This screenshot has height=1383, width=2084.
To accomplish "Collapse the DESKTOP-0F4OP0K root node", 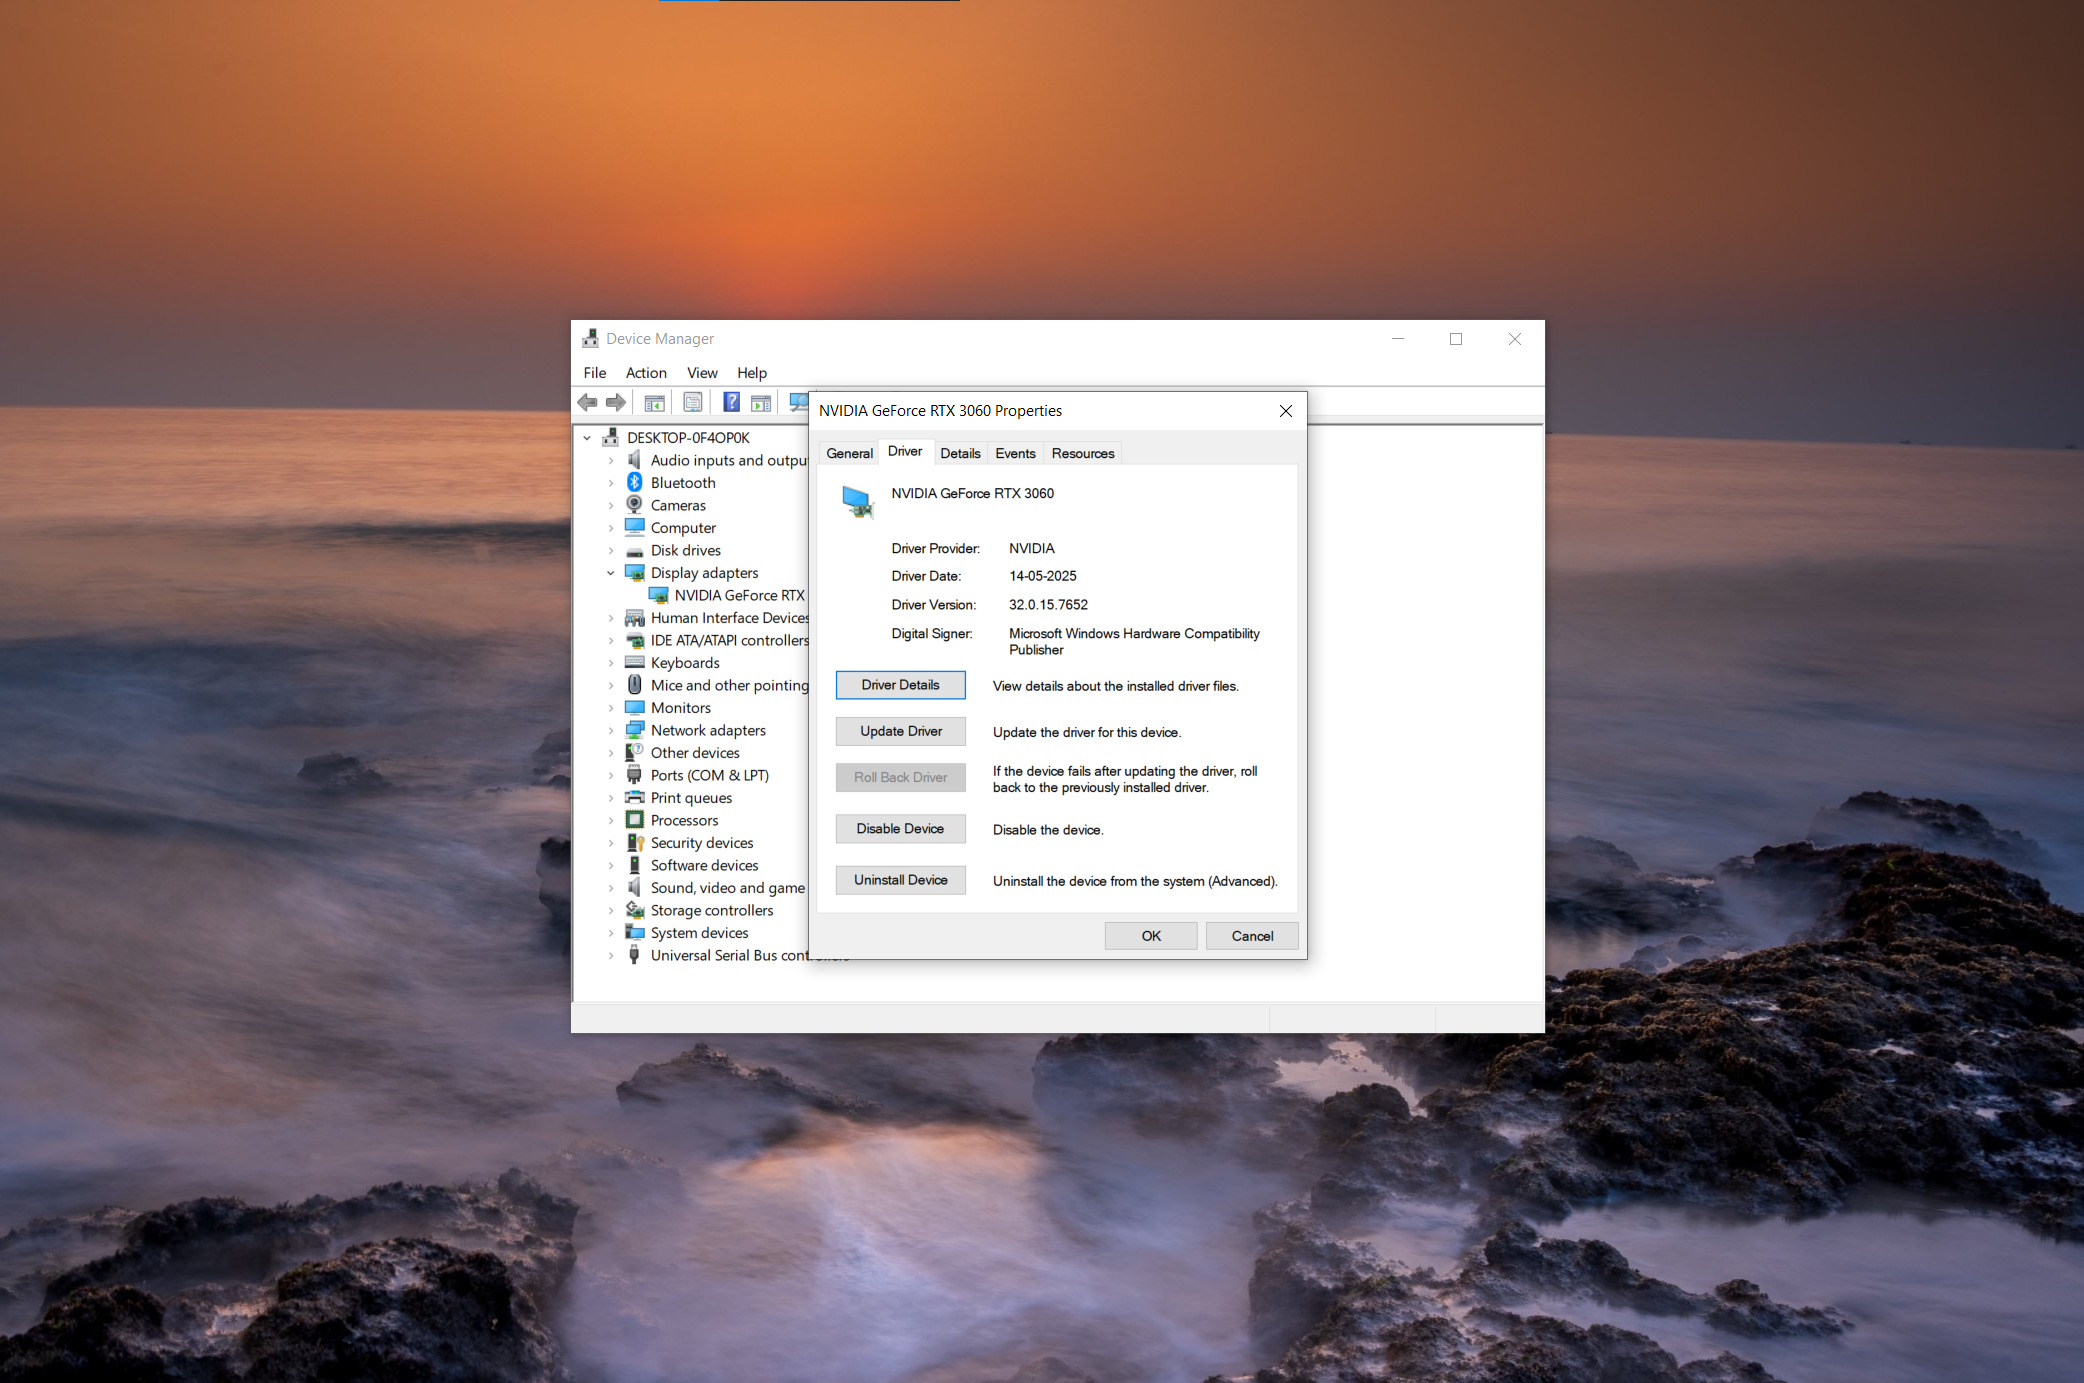I will pos(587,438).
